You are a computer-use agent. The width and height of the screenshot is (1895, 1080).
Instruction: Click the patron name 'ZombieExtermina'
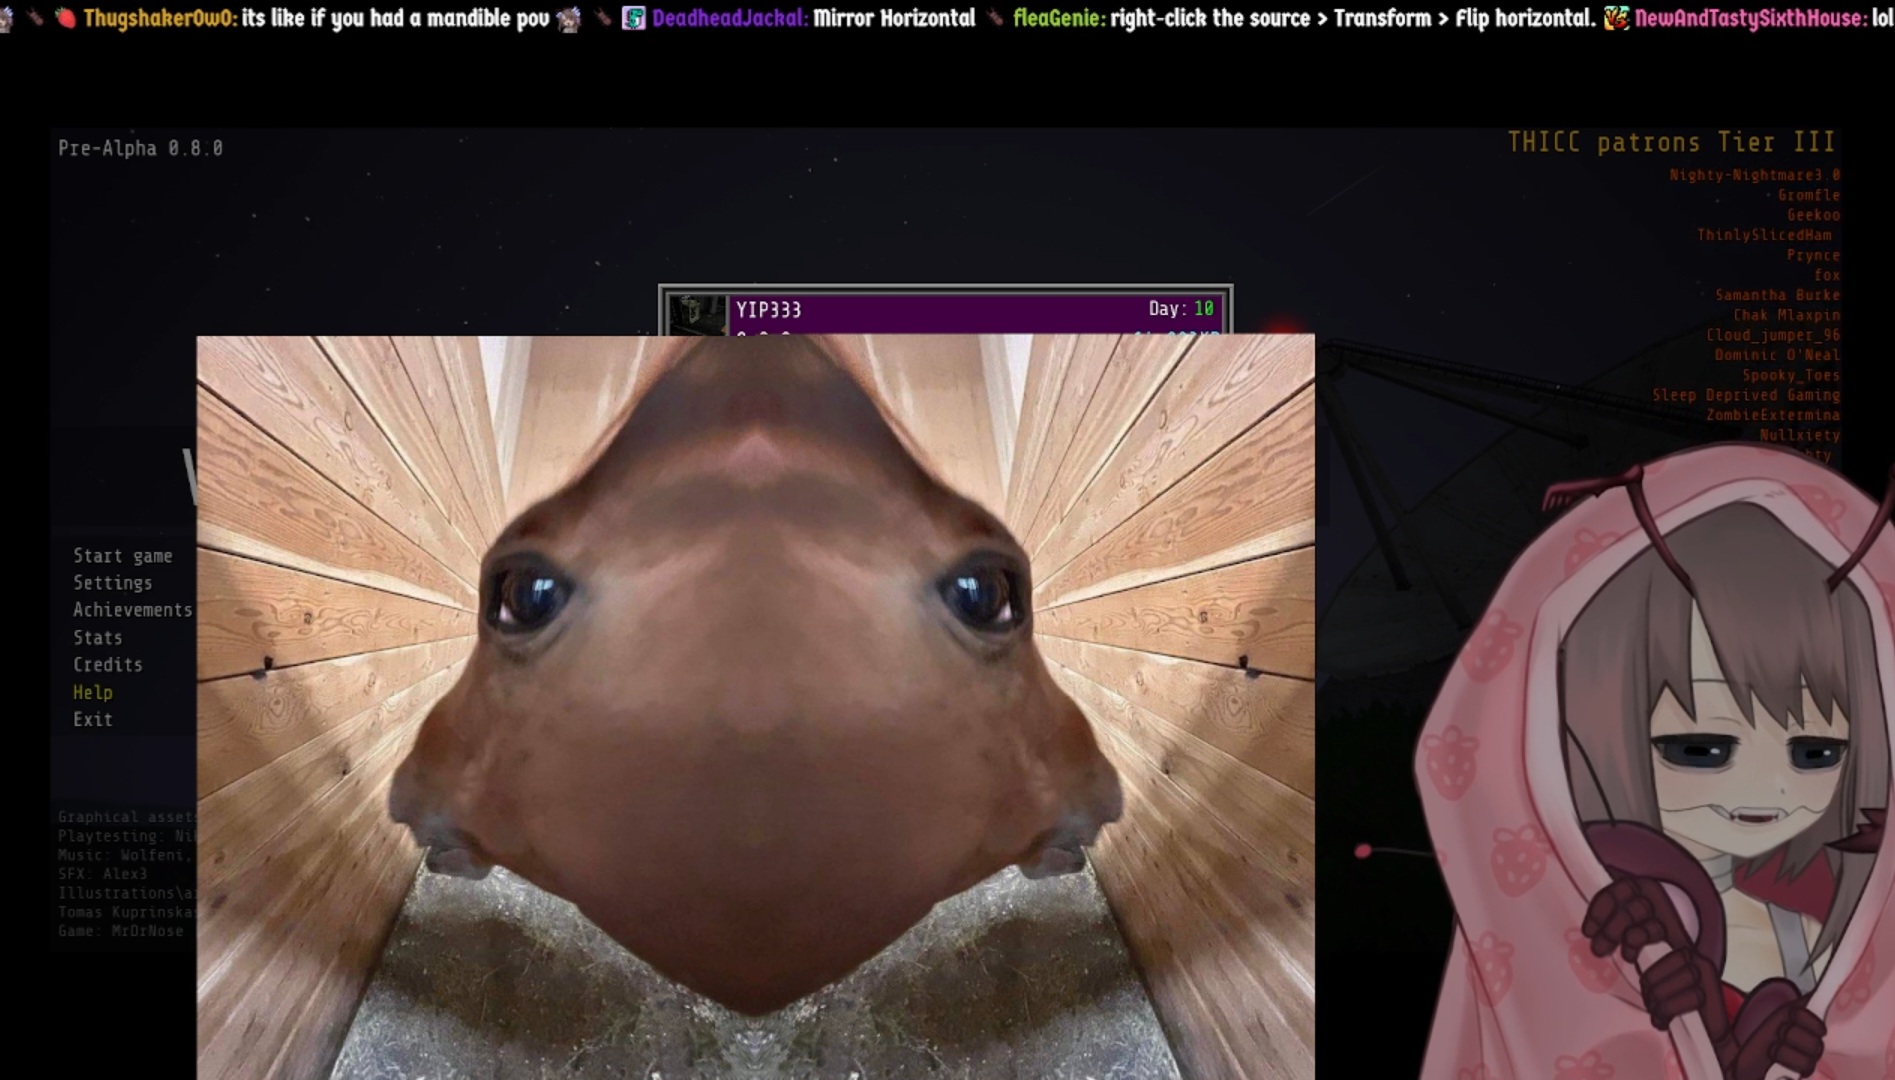[x=1773, y=415]
